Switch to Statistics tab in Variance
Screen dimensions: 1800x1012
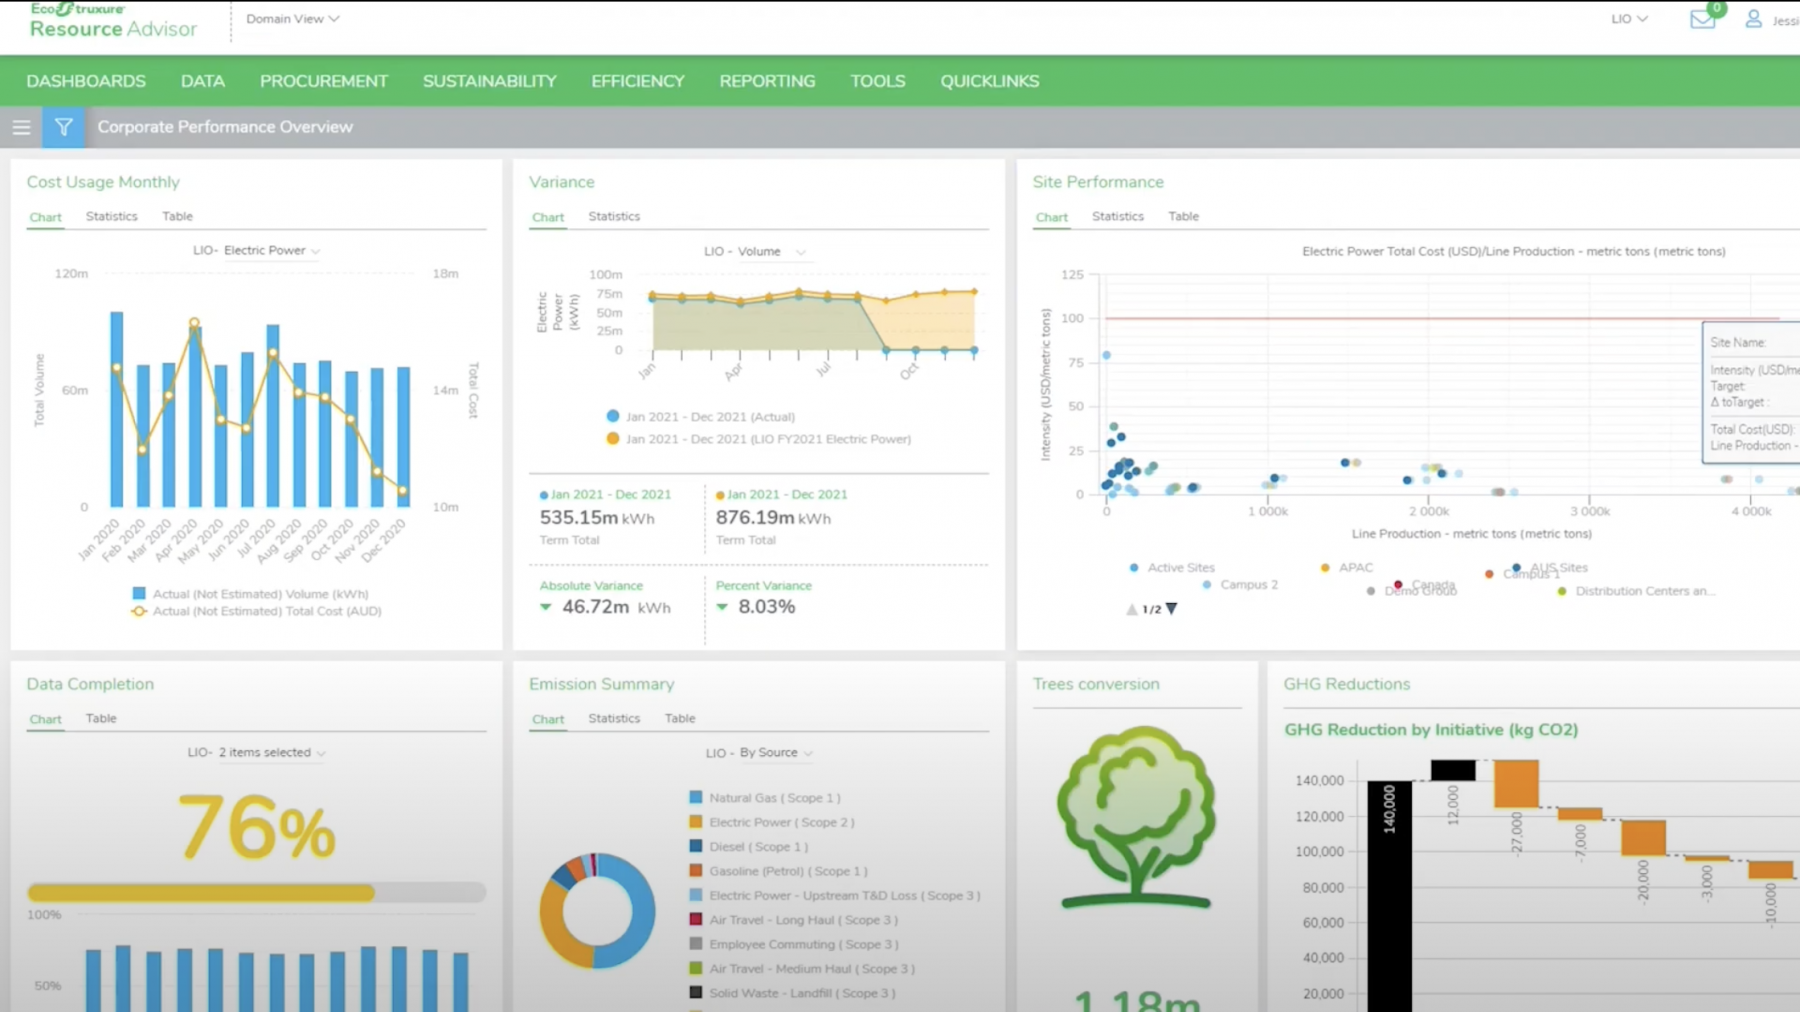coord(613,216)
